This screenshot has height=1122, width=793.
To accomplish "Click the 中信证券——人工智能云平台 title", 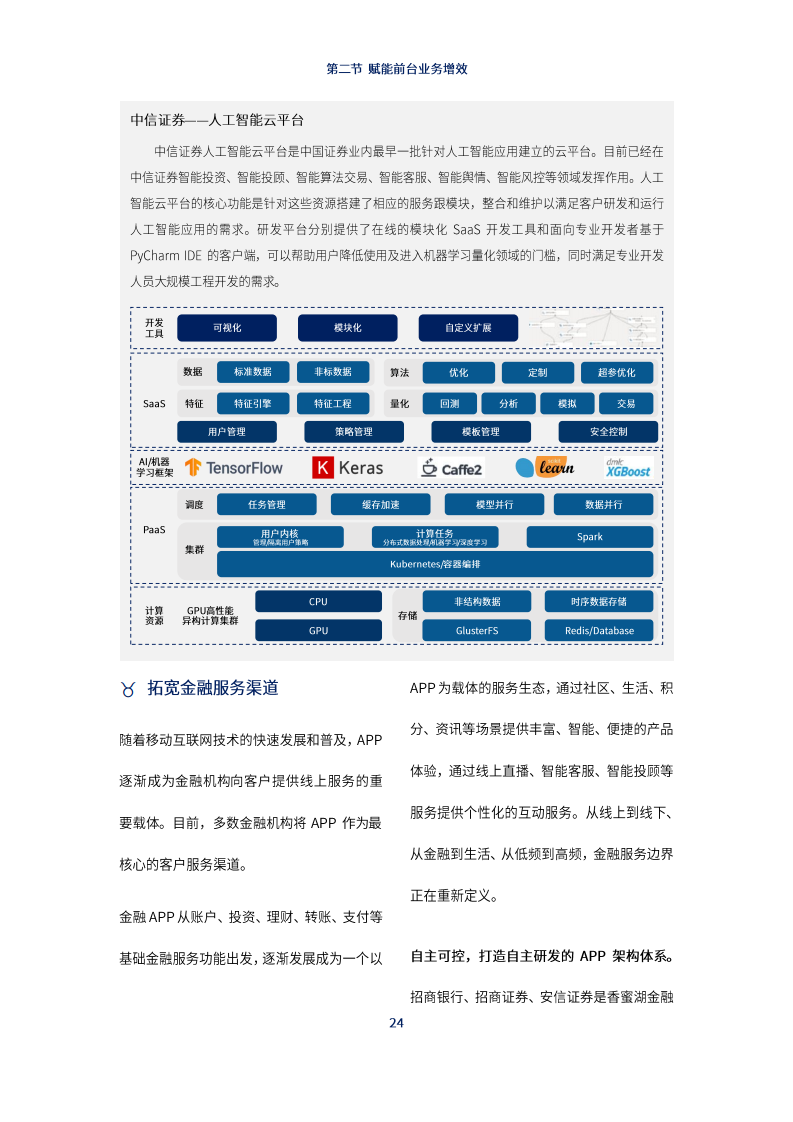I will pos(216,121).
